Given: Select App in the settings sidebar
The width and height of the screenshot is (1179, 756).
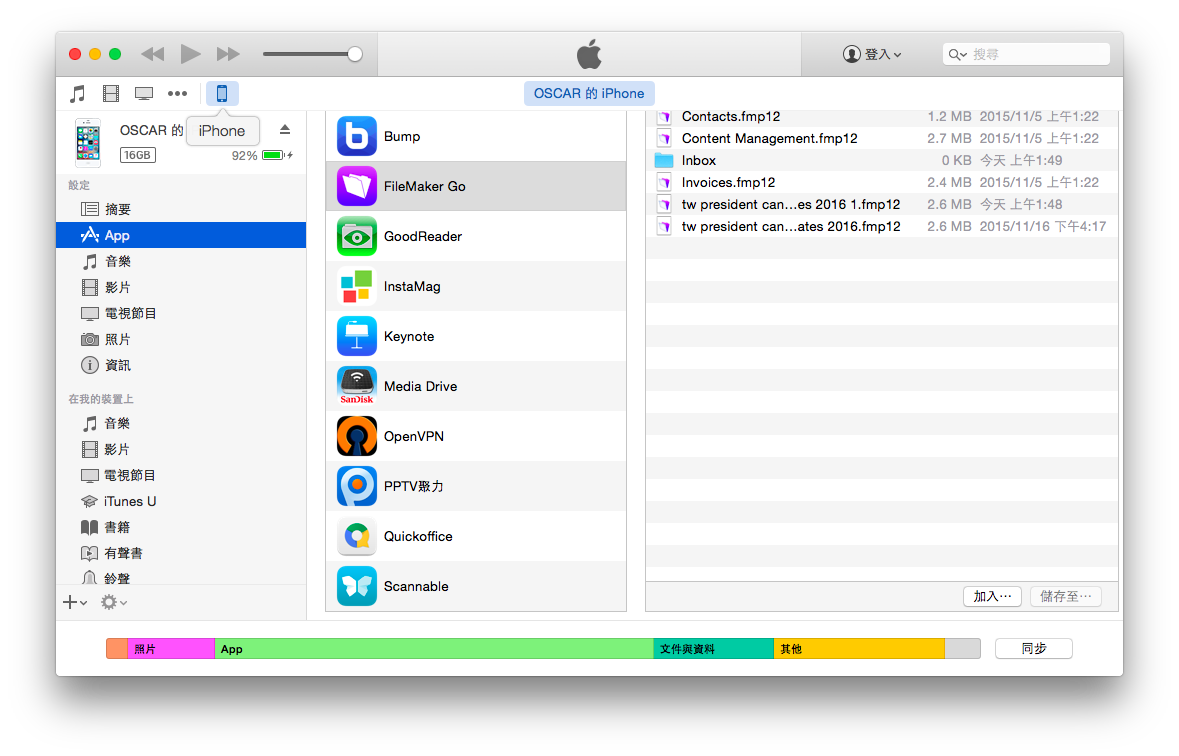Looking at the screenshot, I should pyautogui.click(x=181, y=235).
